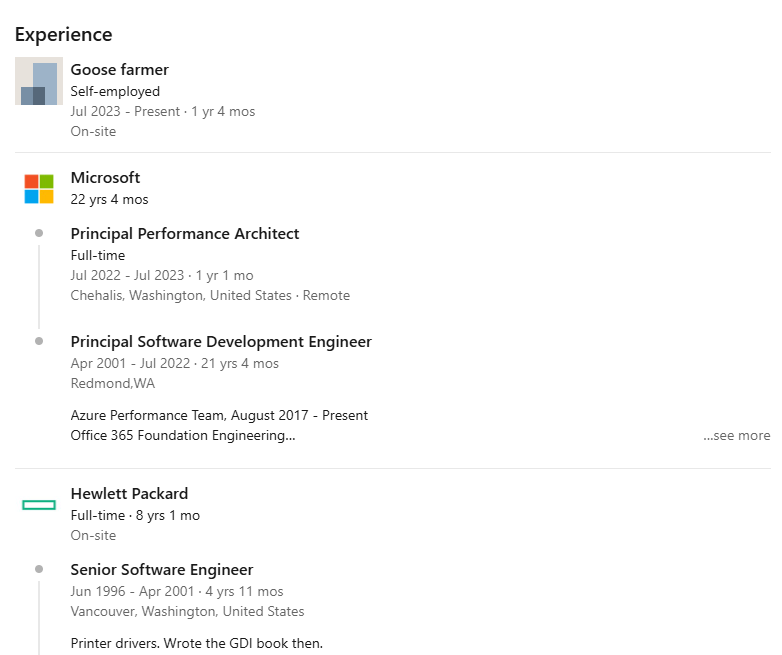
Task: Click the "Self-employed" employment label
Action: point(115,92)
